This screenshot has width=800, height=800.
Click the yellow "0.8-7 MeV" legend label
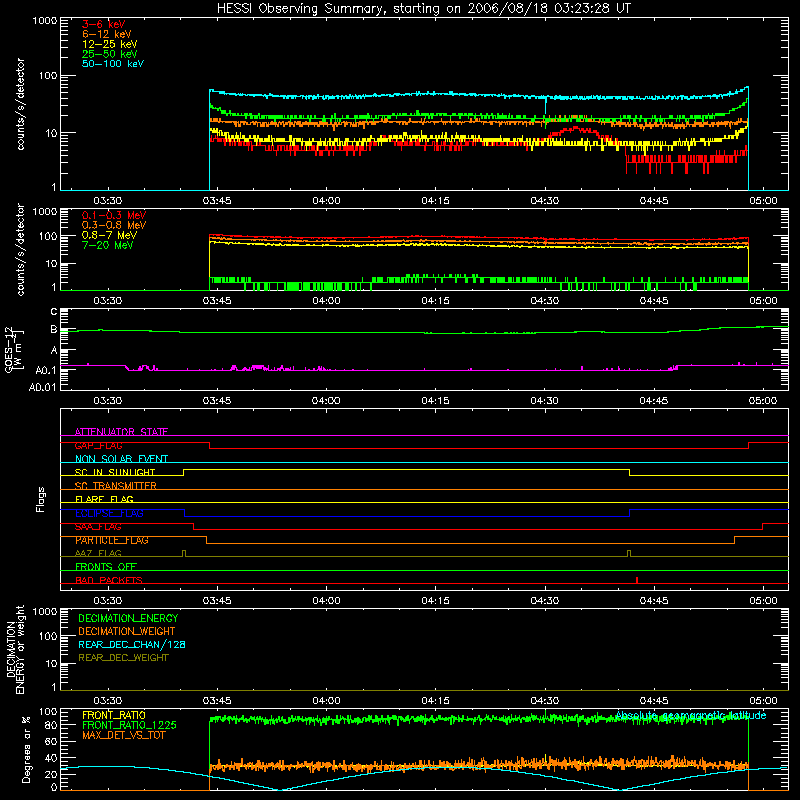click(x=109, y=235)
